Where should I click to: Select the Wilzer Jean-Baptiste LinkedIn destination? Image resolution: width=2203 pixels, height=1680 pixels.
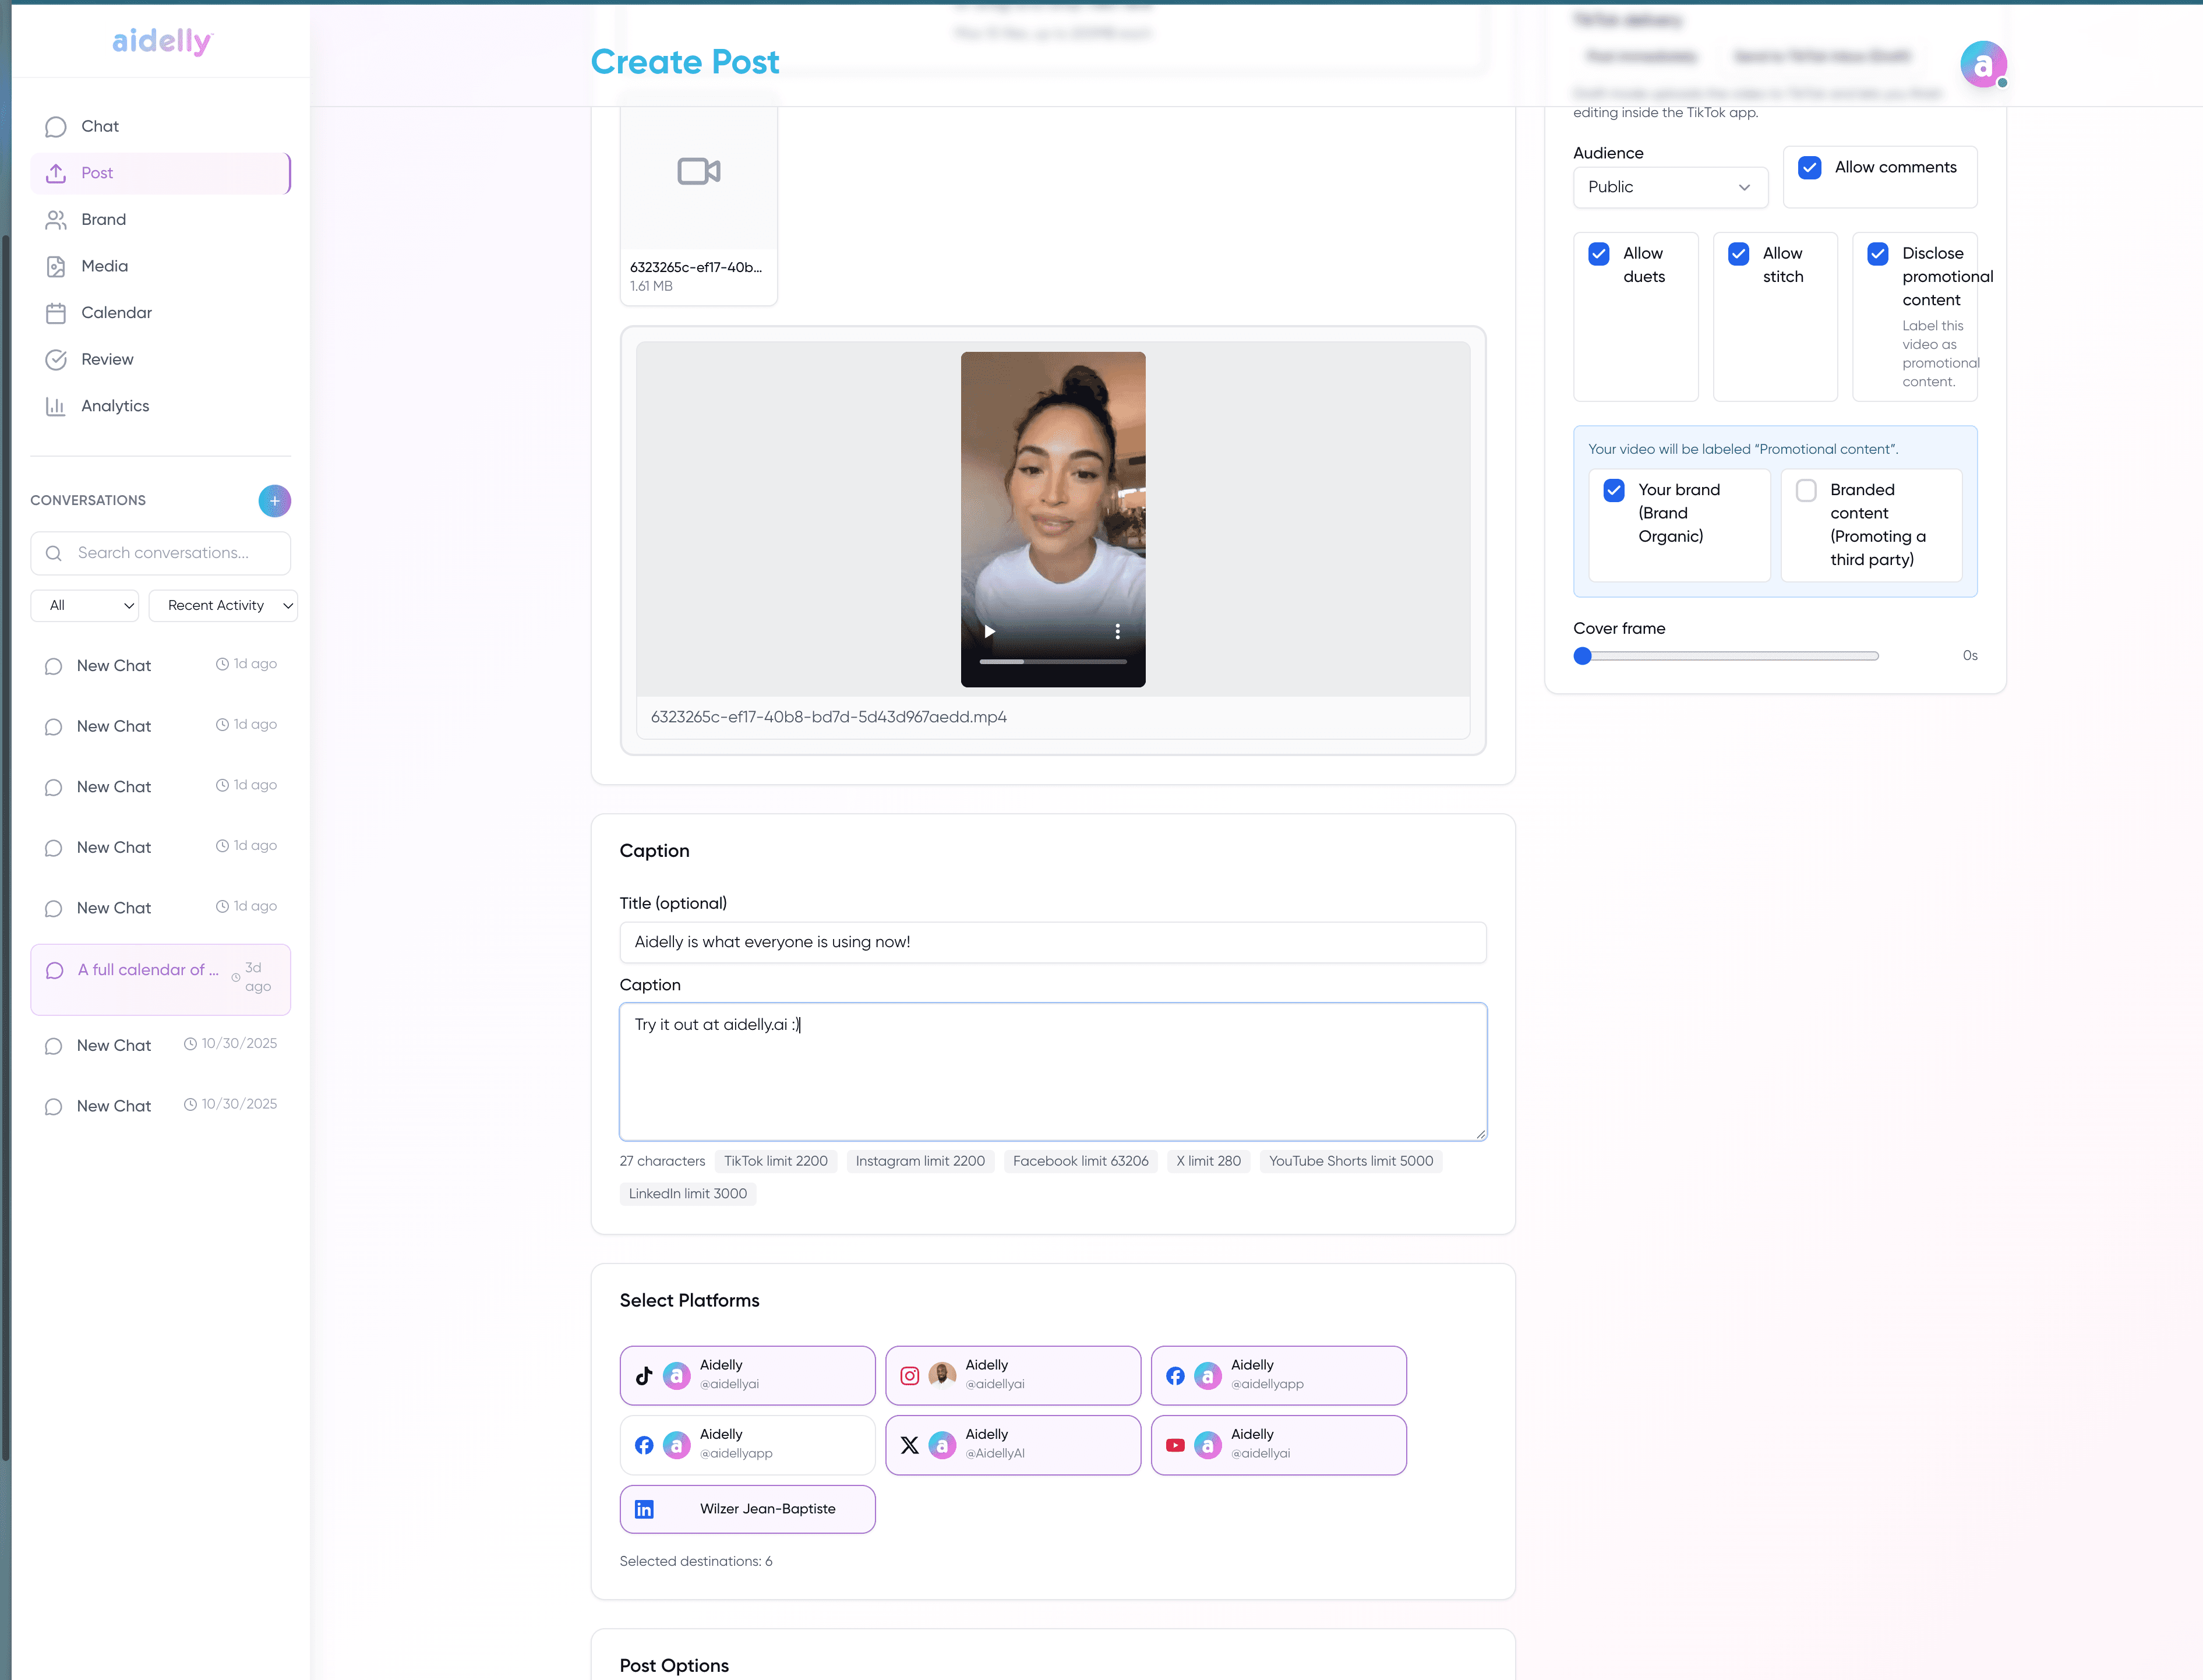pyautogui.click(x=747, y=1509)
